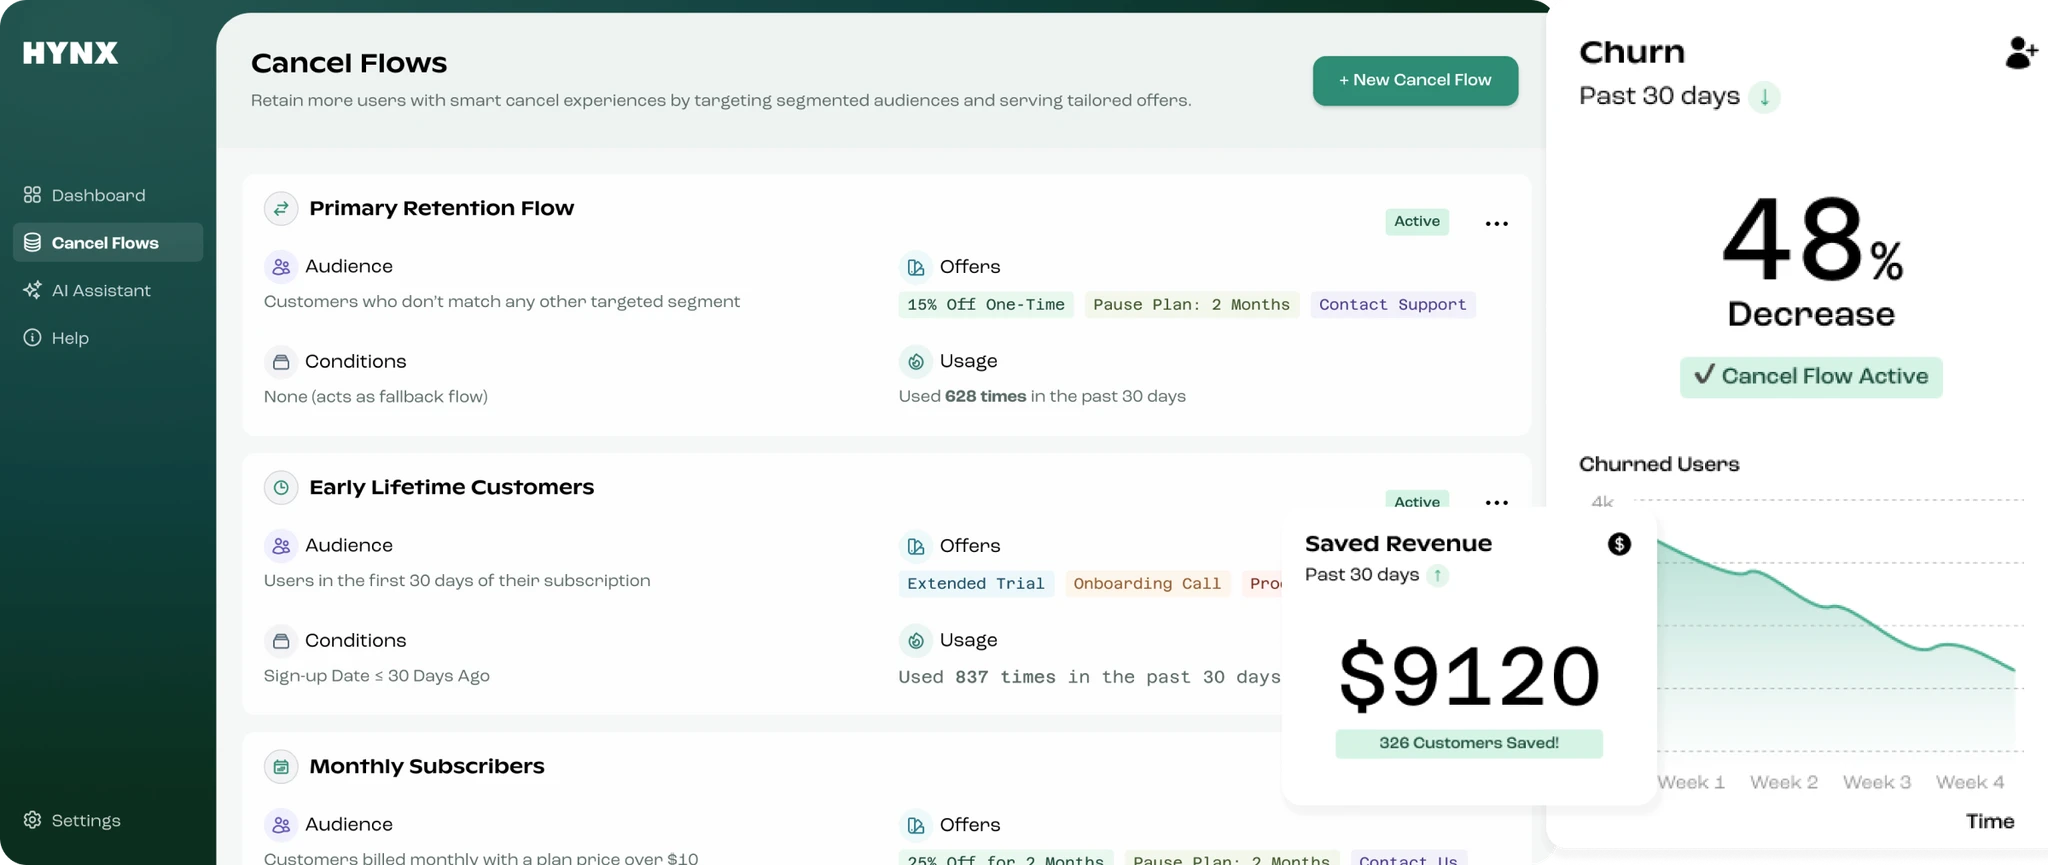Click up arrow in Saved Revenue card

click(1437, 575)
